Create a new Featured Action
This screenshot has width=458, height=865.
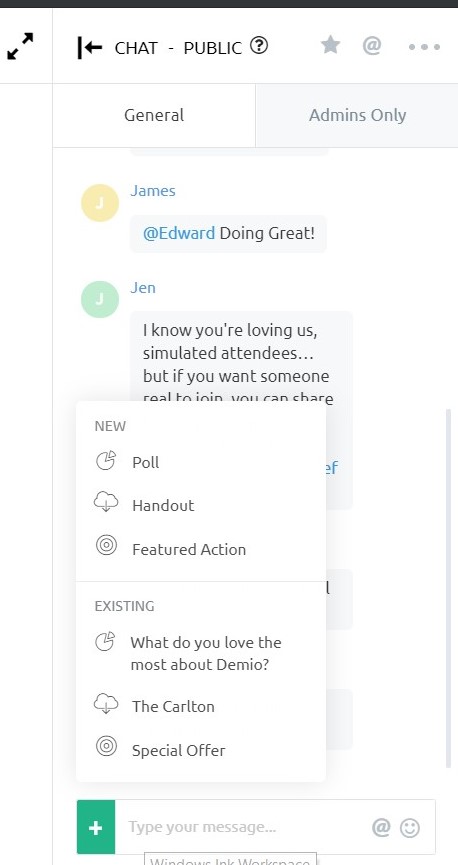[x=201, y=549]
